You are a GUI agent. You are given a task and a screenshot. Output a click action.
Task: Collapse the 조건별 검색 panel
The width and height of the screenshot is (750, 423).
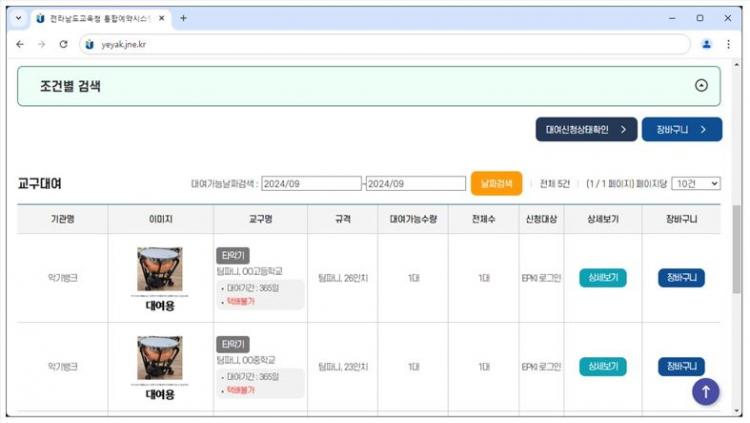701,86
